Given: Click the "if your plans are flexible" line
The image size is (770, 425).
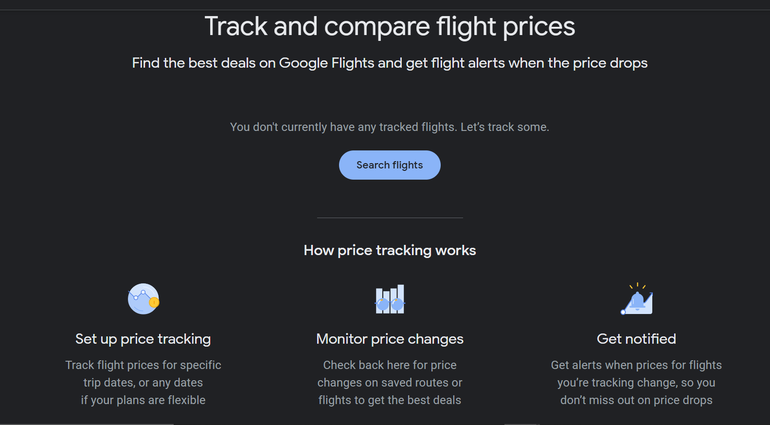Looking at the screenshot, I should click(x=143, y=401).
